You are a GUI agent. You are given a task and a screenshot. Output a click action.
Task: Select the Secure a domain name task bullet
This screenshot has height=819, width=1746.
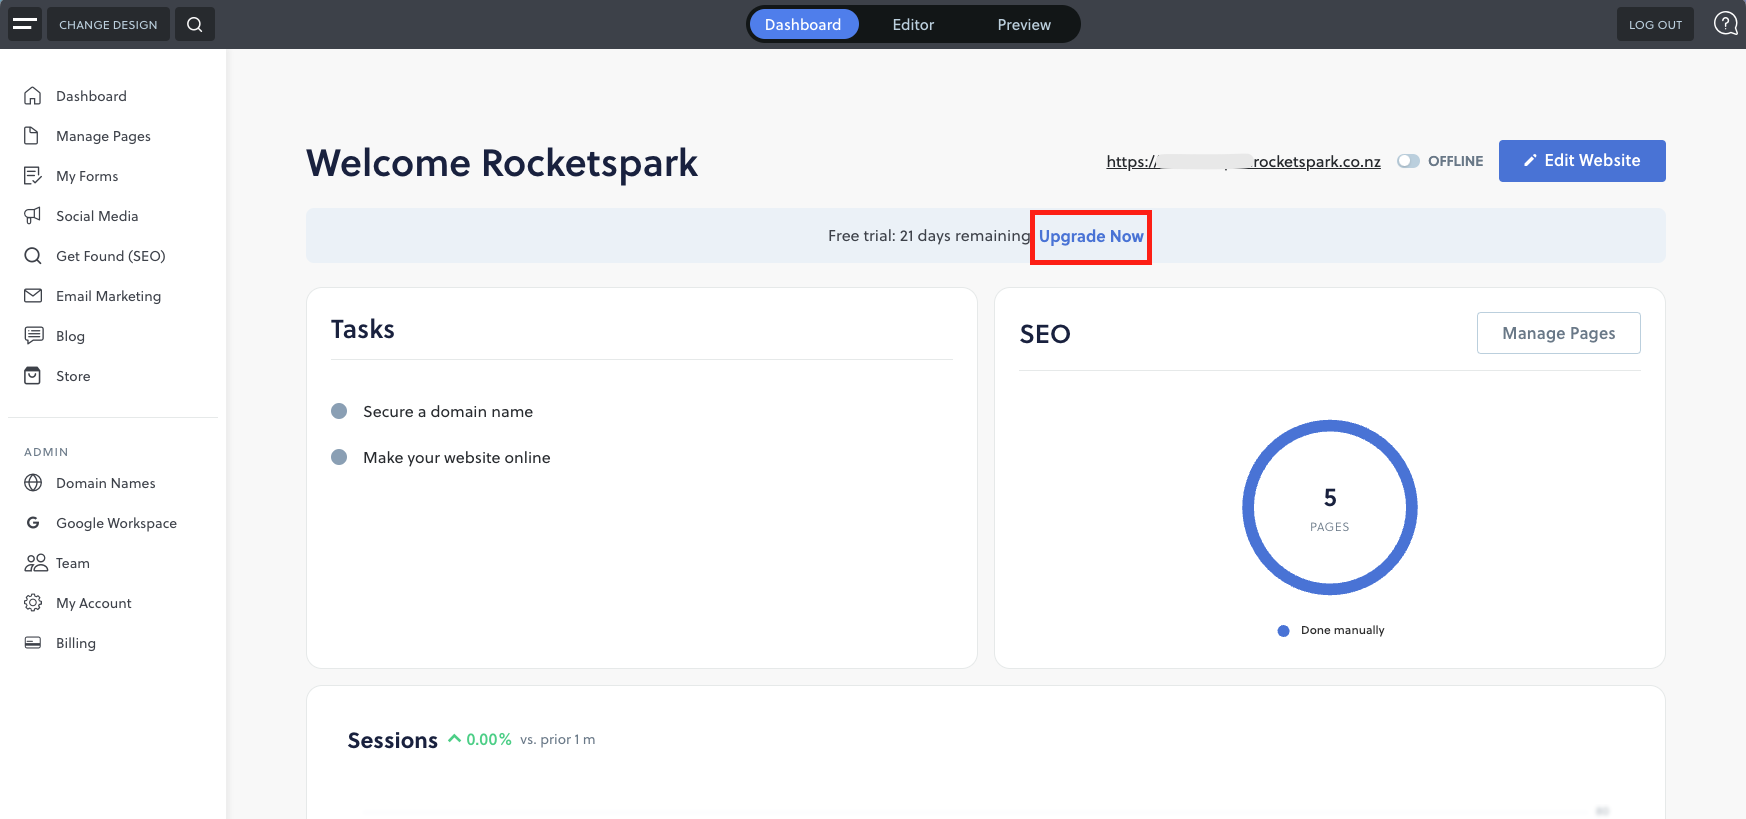click(339, 411)
